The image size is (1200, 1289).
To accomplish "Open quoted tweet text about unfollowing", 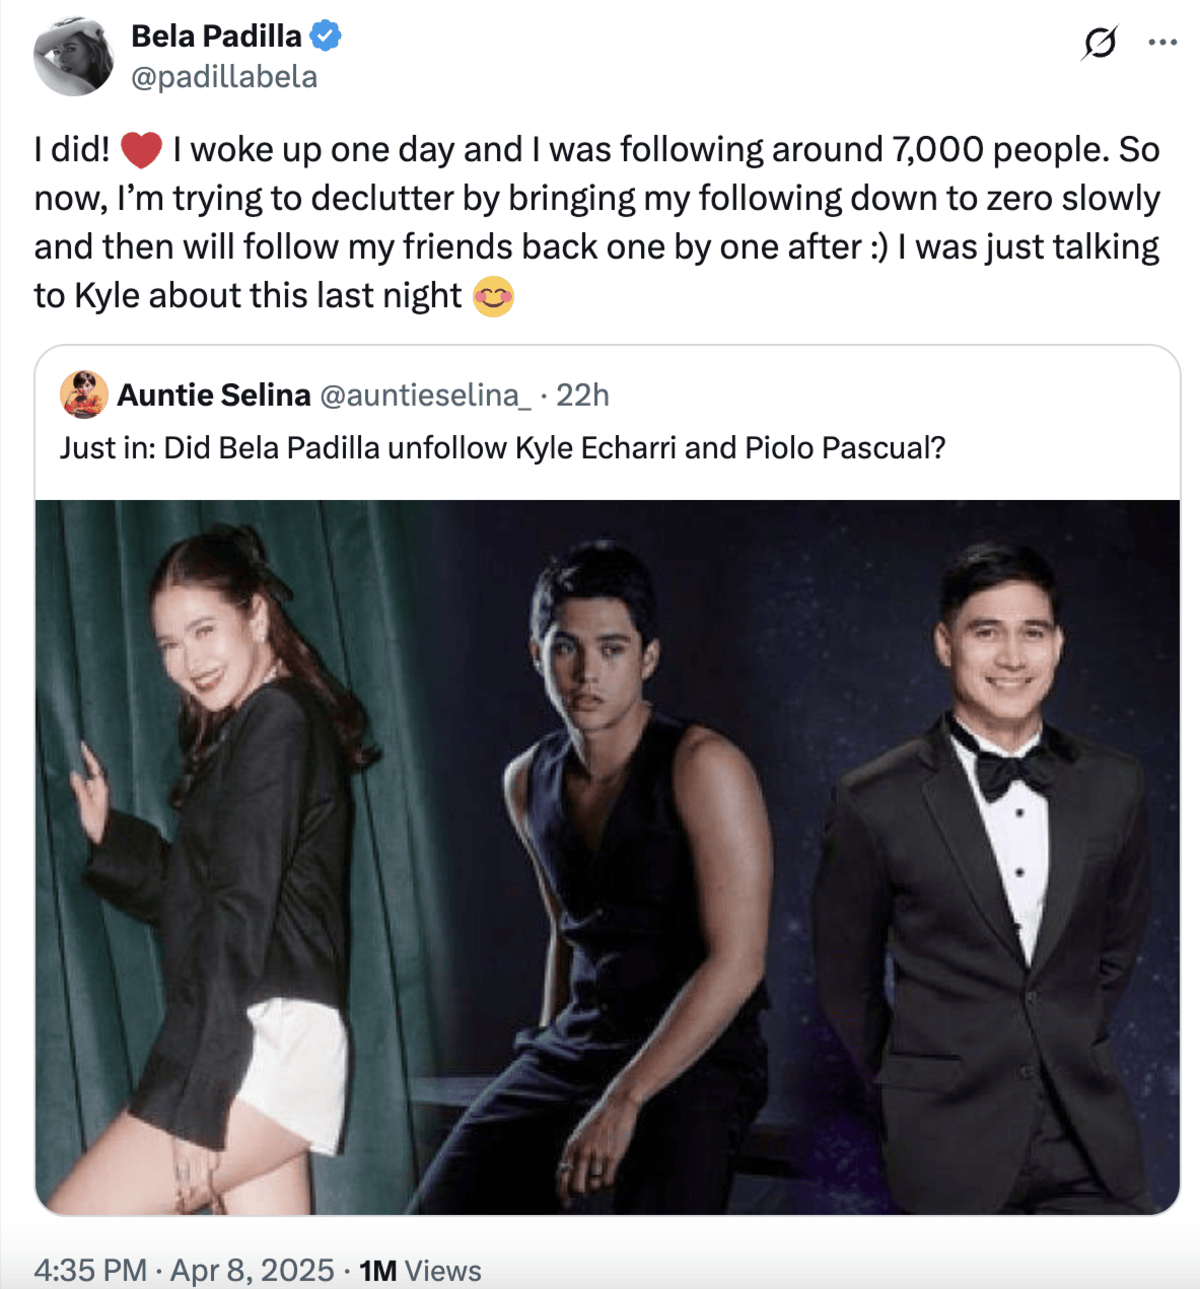I will (x=502, y=448).
